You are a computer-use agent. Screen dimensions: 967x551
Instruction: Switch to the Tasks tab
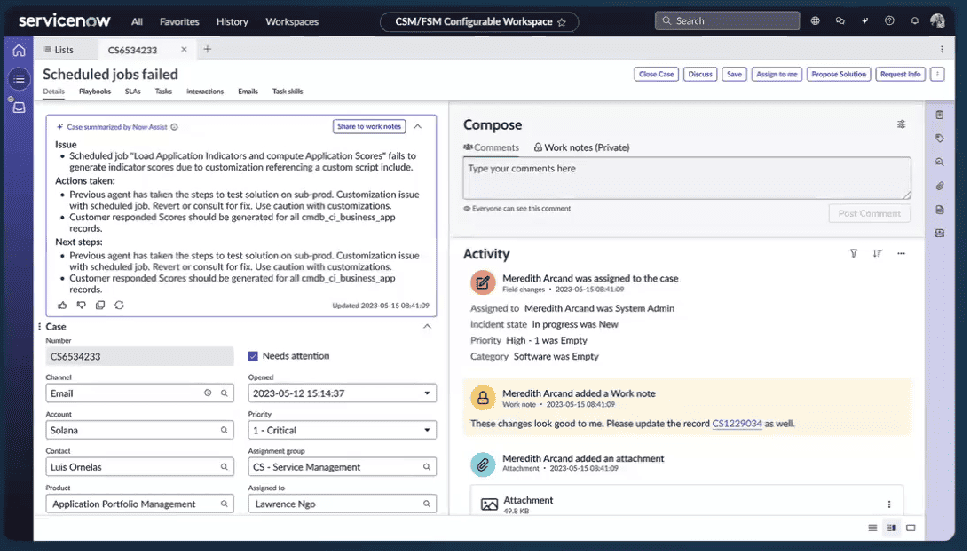(163, 91)
